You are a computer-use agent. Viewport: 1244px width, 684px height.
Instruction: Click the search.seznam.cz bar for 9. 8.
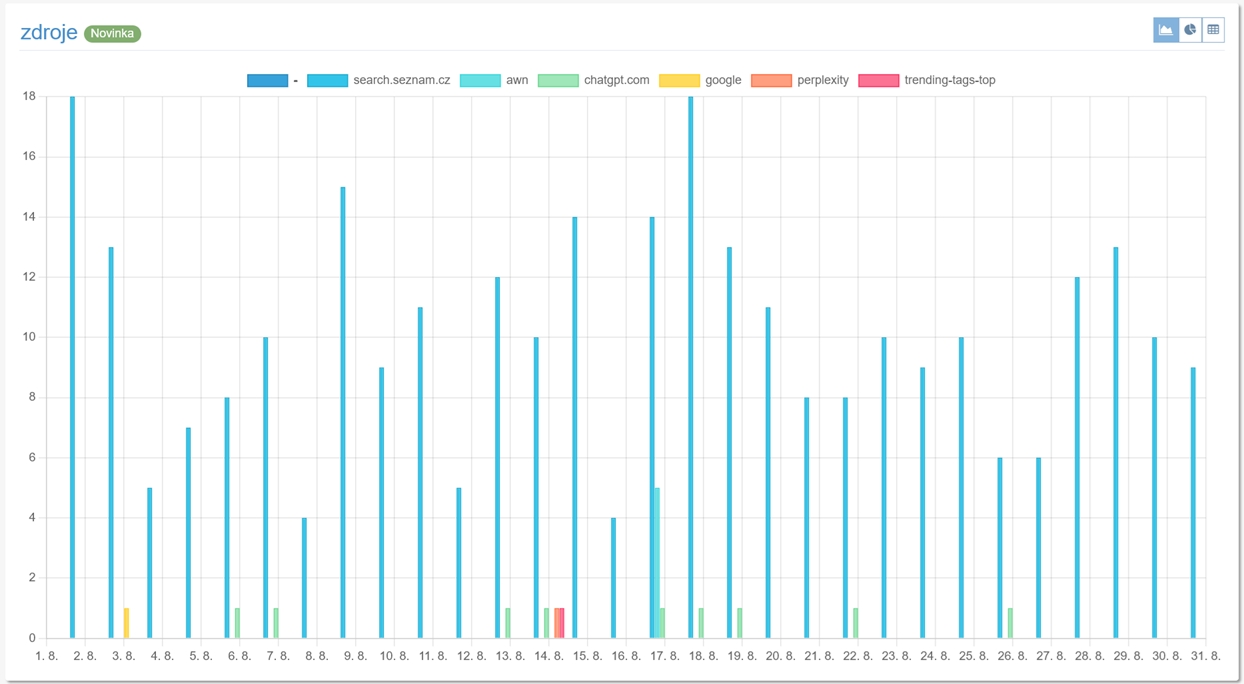[x=343, y=410]
